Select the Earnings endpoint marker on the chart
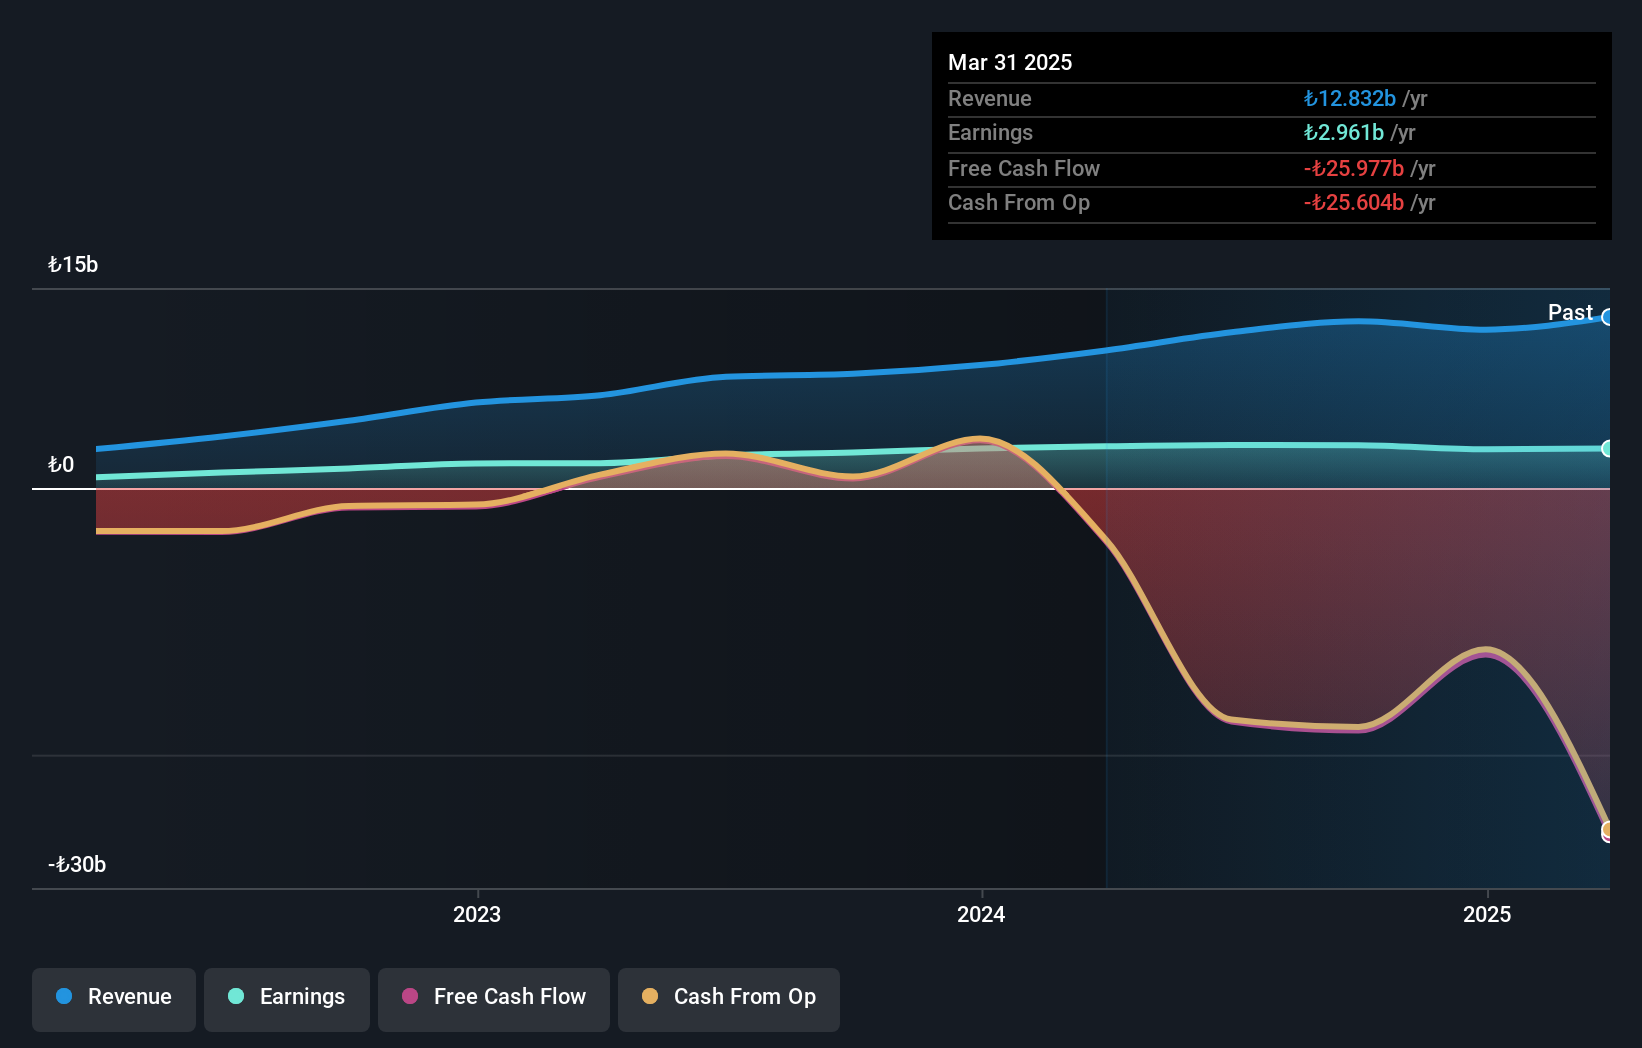The width and height of the screenshot is (1642, 1048). (x=1607, y=449)
